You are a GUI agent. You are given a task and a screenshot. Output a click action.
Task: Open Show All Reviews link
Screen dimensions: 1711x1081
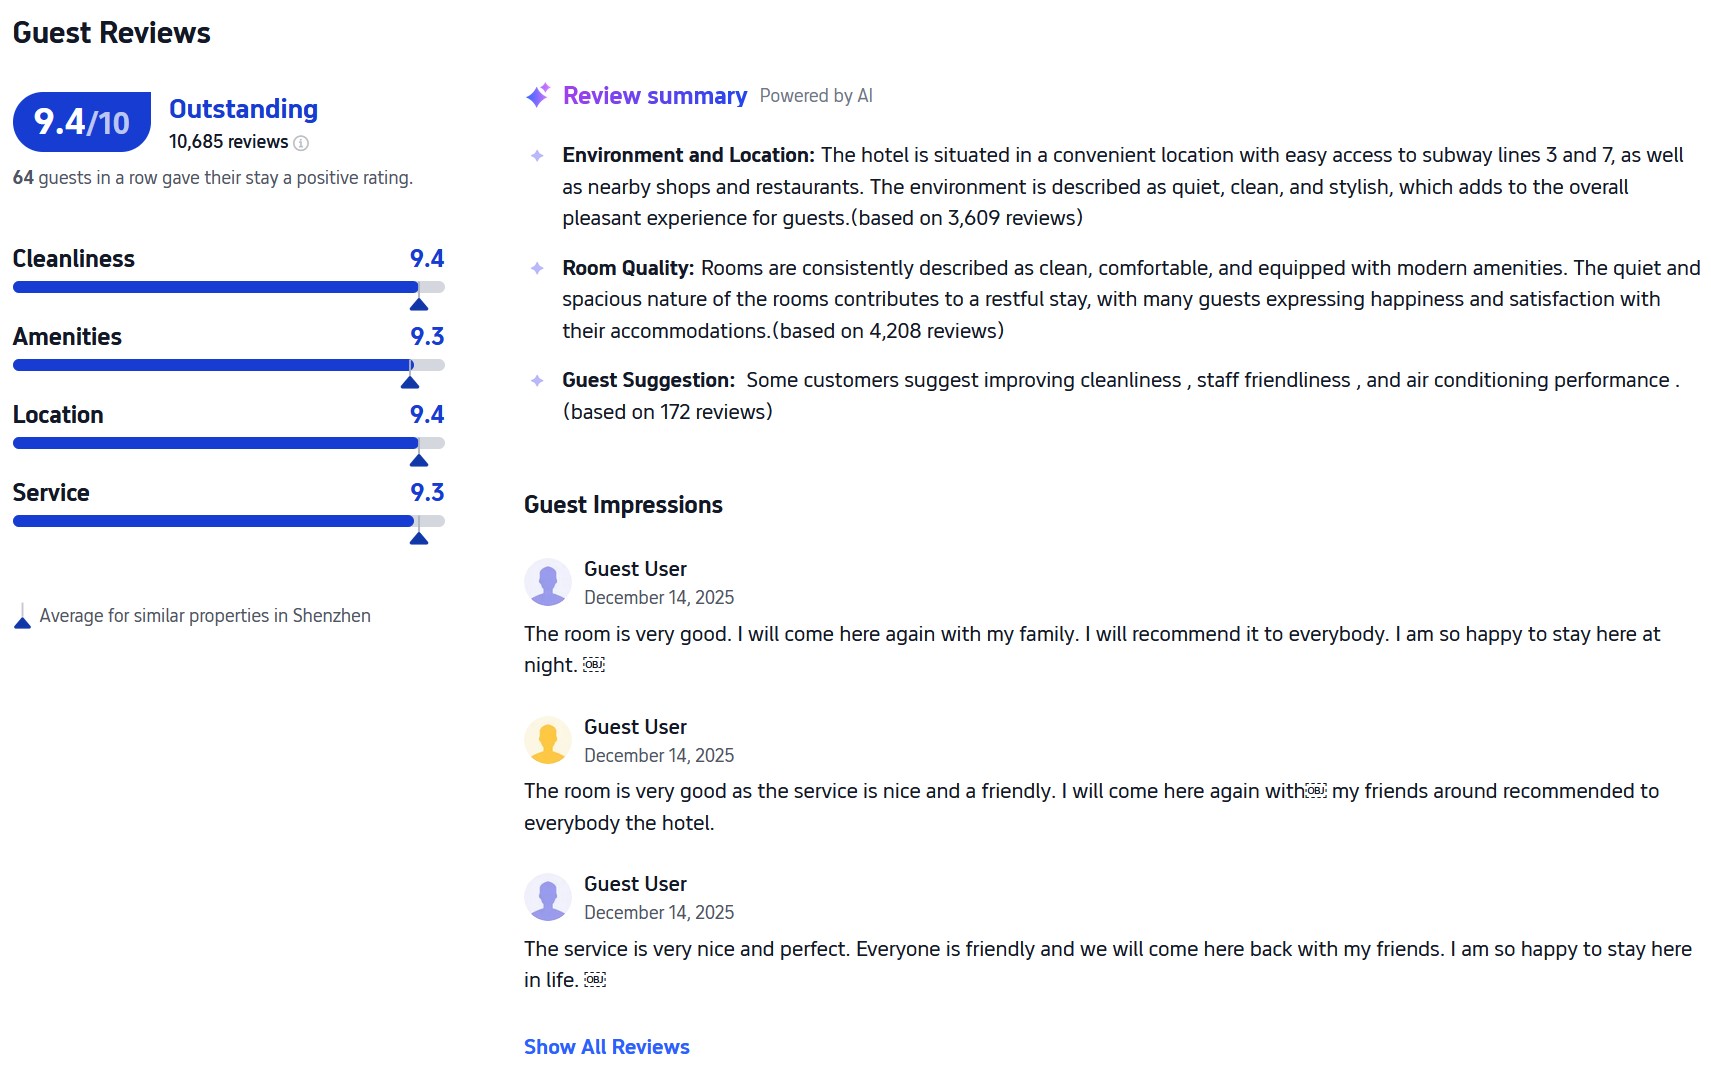(x=606, y=1047)
